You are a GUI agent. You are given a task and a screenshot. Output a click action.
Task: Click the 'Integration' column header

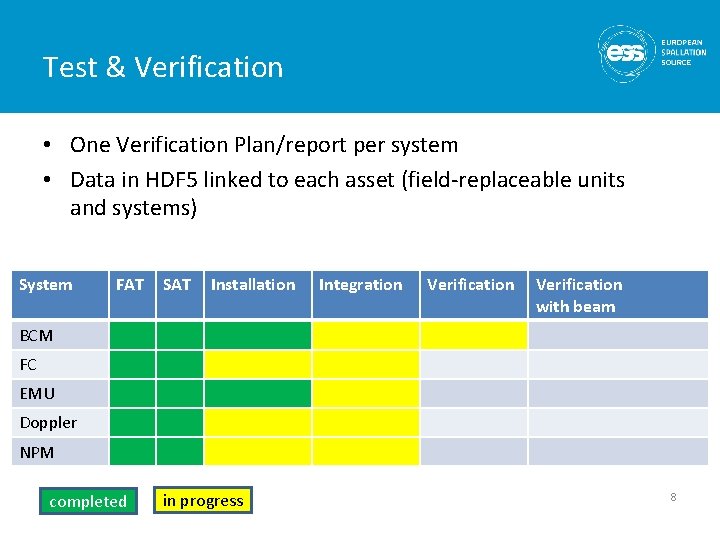(366, 294)
